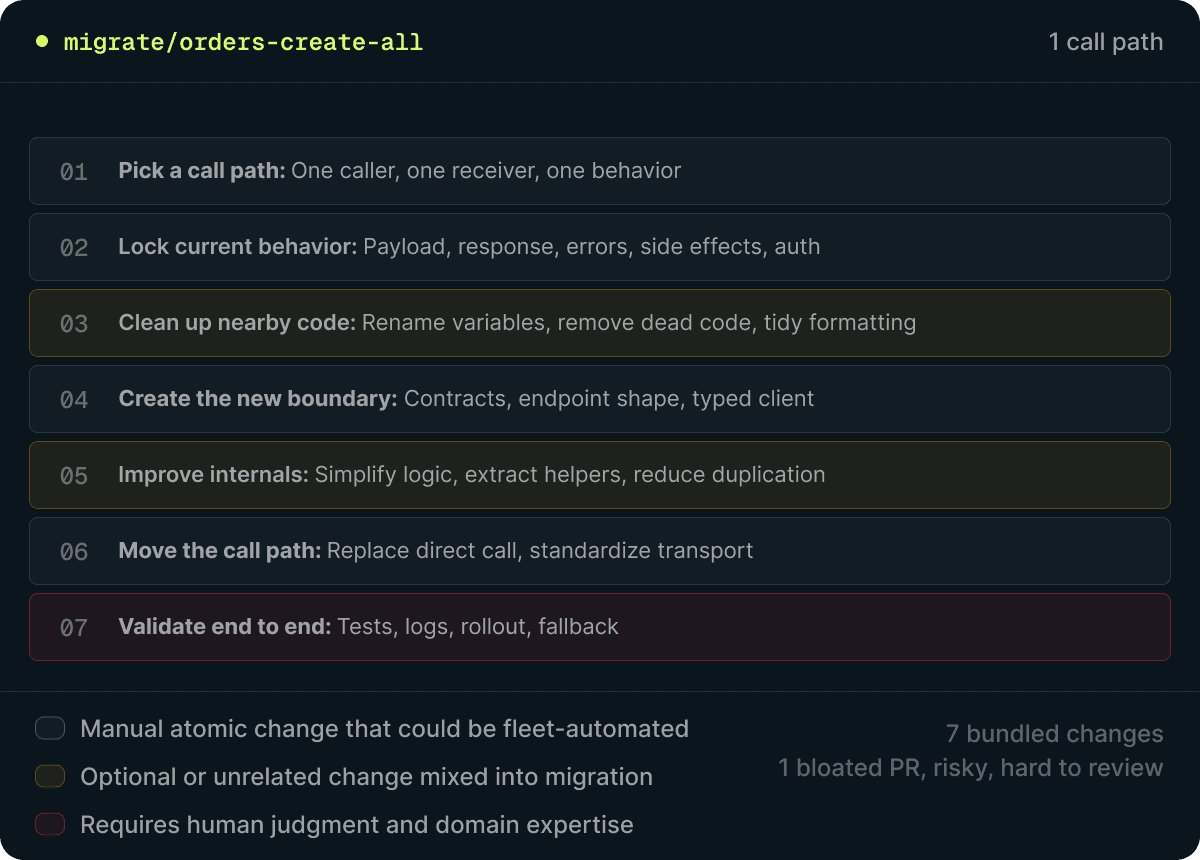
Task: Open step 01 Pick a call path
Action: [x=600, y=171]
